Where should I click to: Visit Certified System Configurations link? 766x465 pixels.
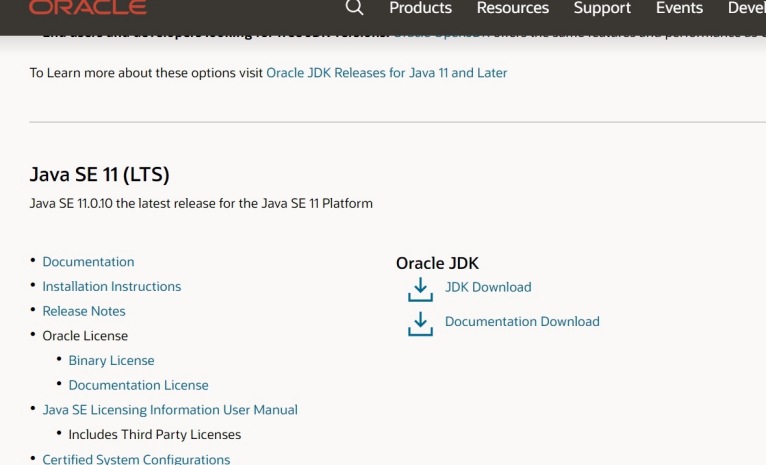pos(136,459)
